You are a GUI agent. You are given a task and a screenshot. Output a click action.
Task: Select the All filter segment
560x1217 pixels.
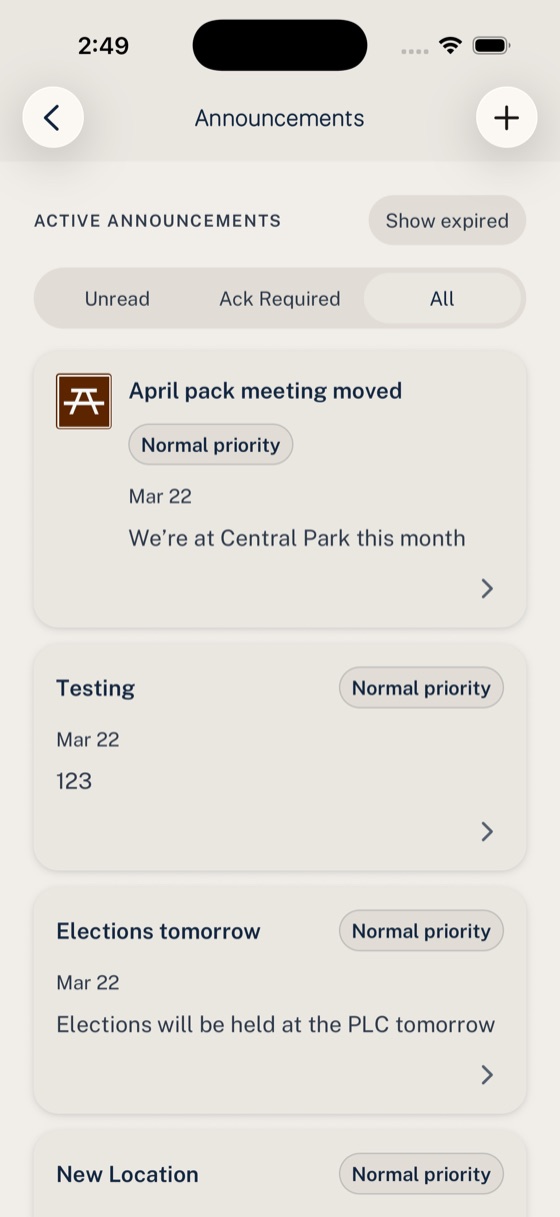[x=442, y=298]
